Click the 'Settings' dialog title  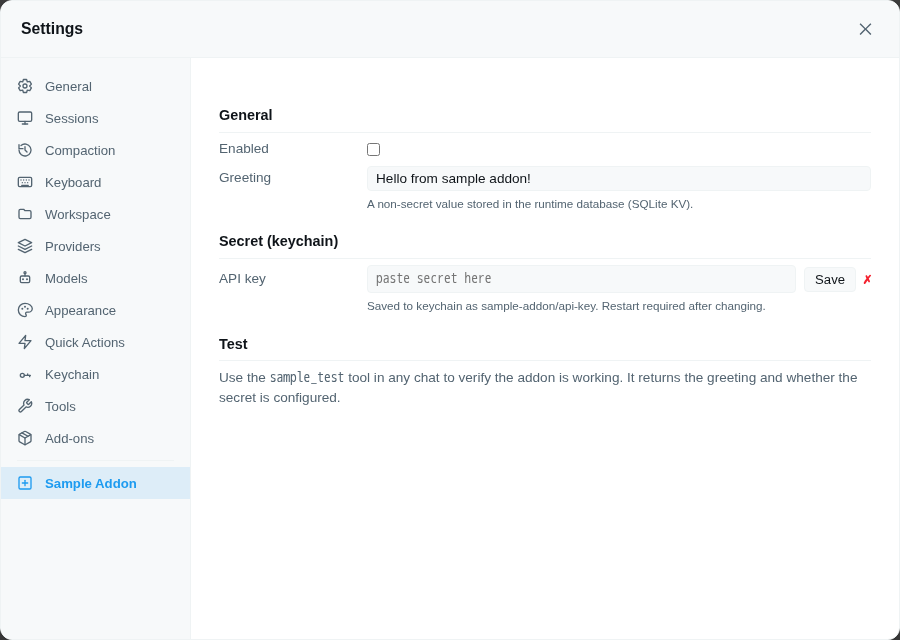[52, 29]
